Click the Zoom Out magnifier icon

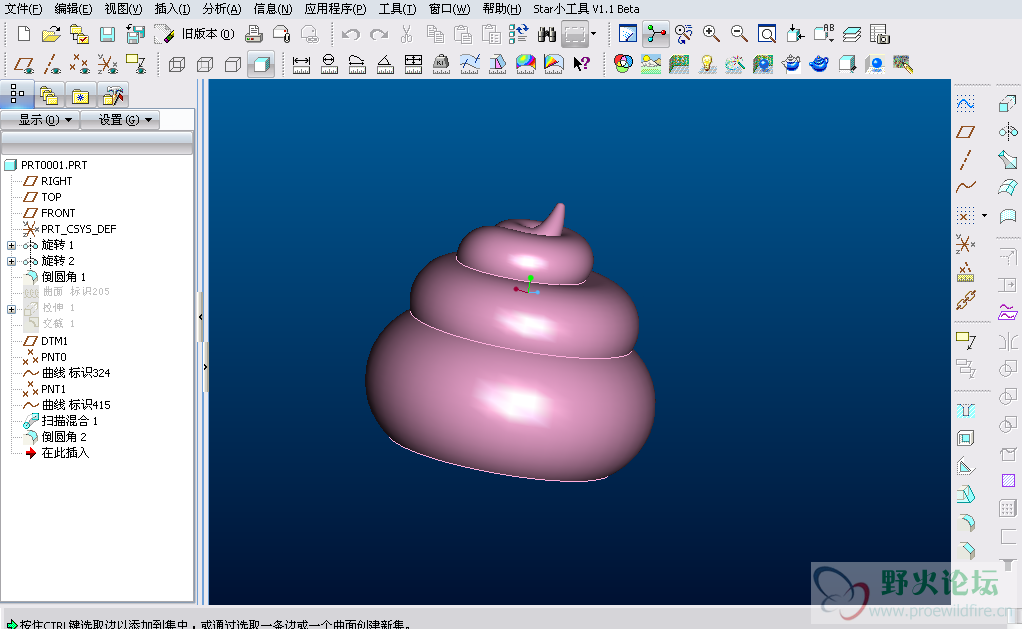click(x=739, y=34)
